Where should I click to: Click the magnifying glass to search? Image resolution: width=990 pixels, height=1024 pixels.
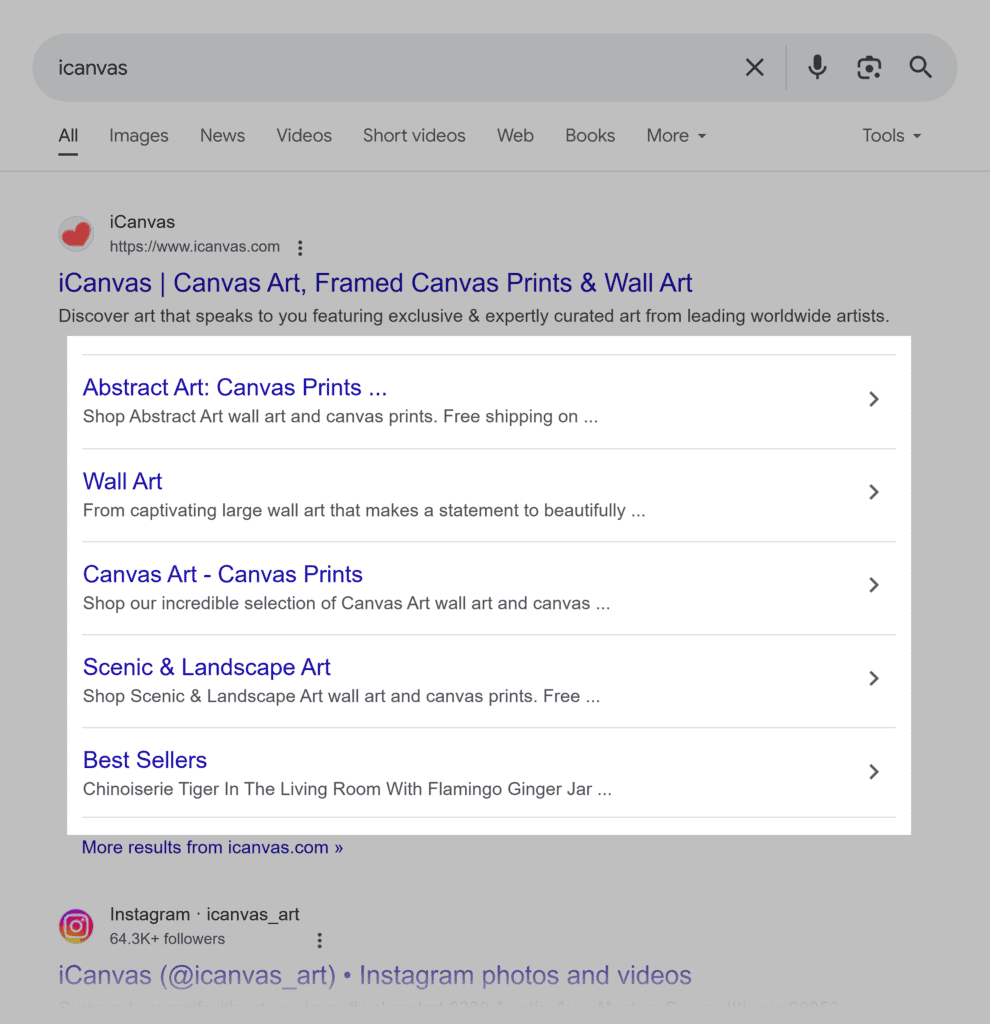click(x=920, y=67)
